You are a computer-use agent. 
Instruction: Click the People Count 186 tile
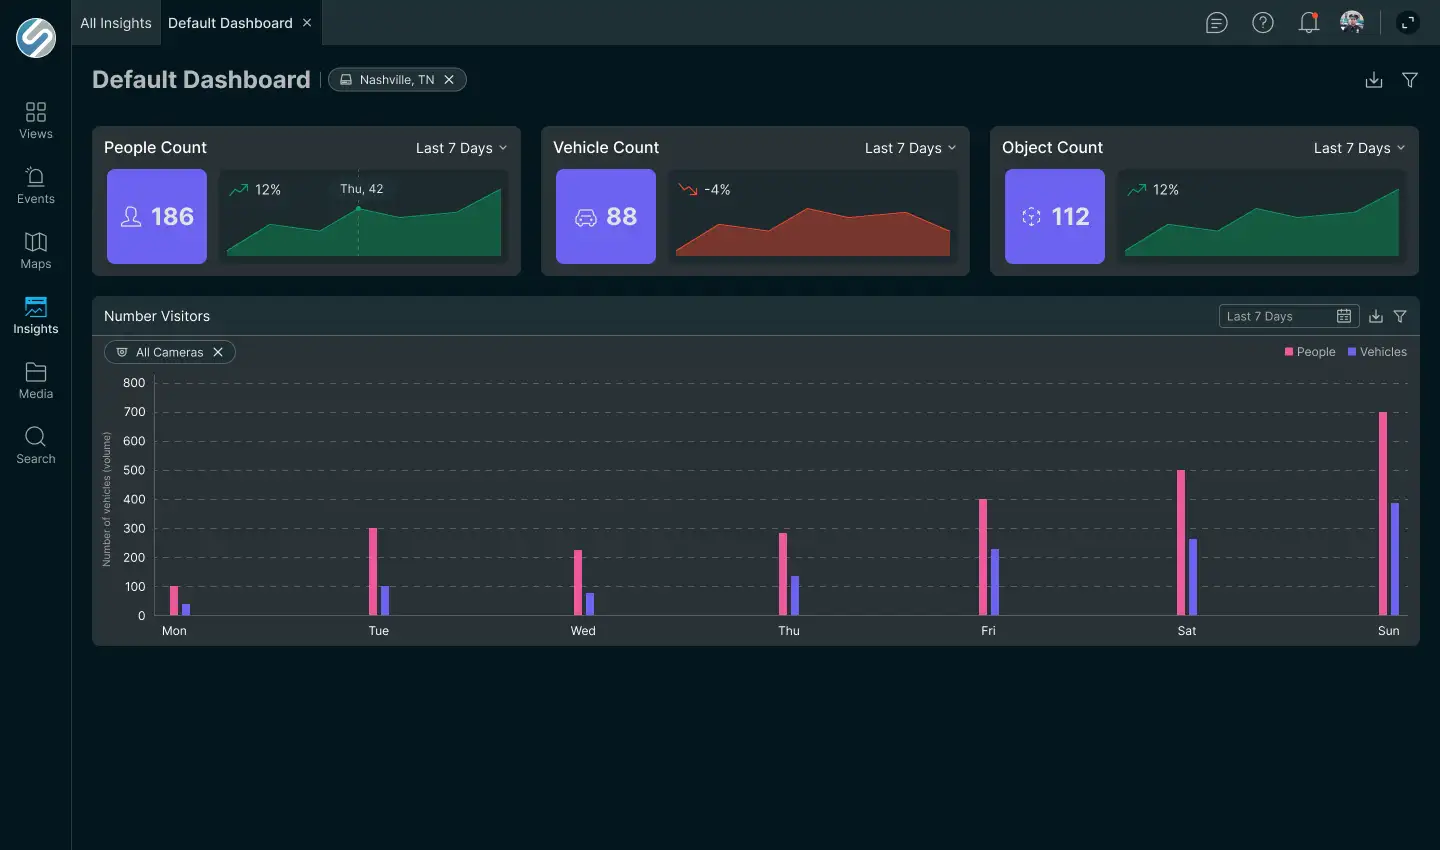(x=157, y=216)
